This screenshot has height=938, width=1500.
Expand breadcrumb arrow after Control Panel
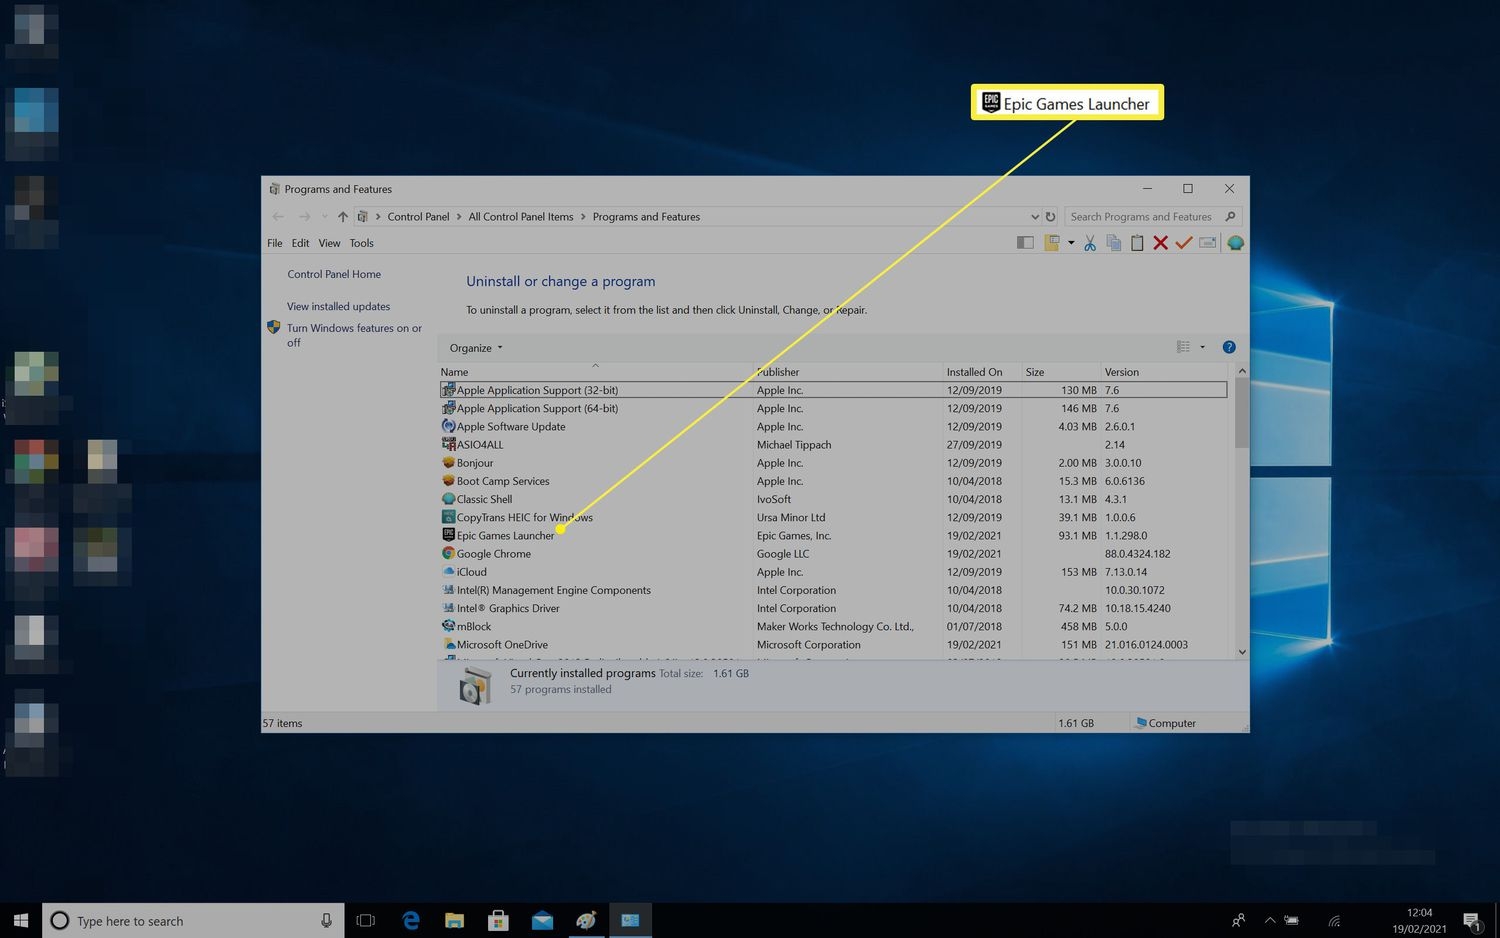click(459, 217)
